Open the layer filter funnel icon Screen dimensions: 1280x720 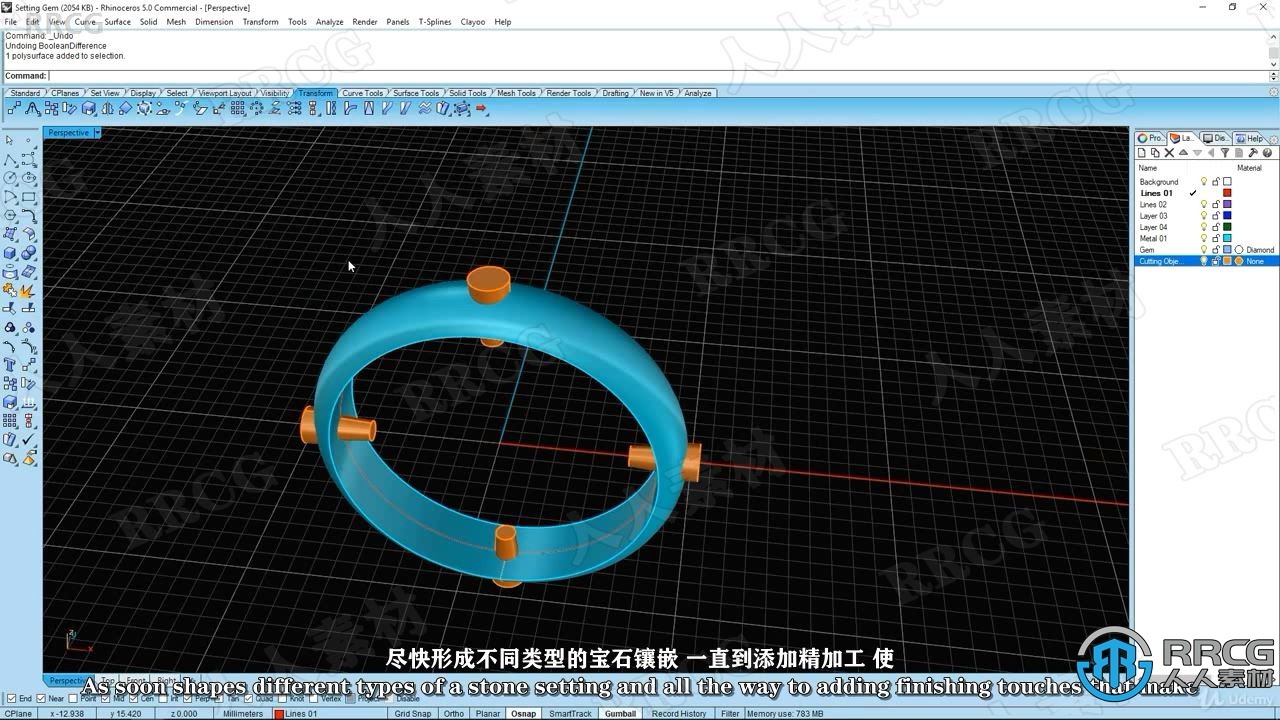coord(1225,153)
